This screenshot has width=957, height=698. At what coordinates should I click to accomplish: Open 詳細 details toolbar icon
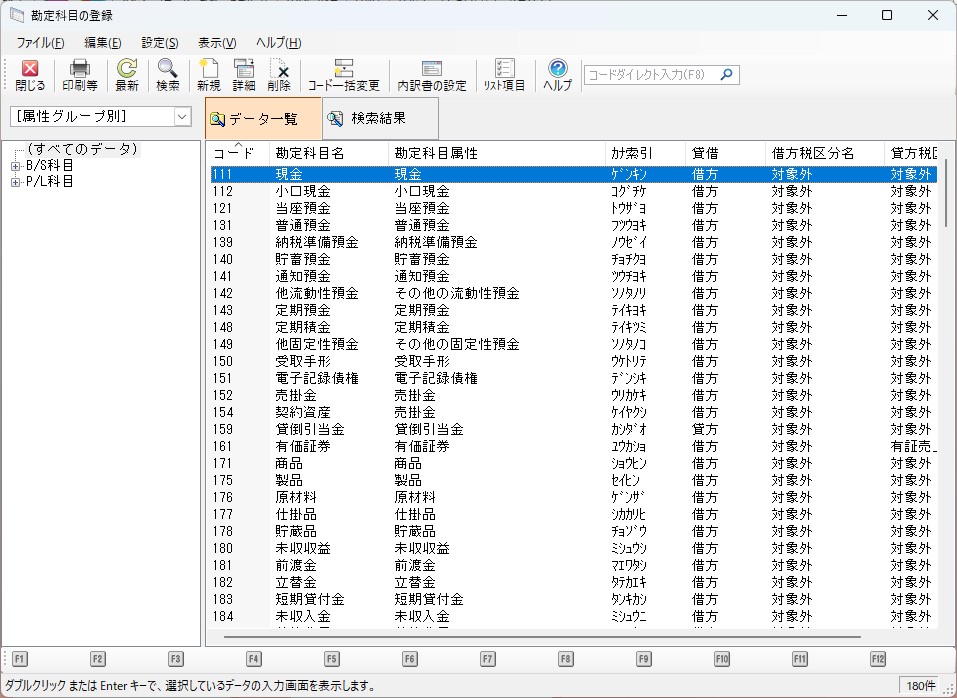(244, 75)
